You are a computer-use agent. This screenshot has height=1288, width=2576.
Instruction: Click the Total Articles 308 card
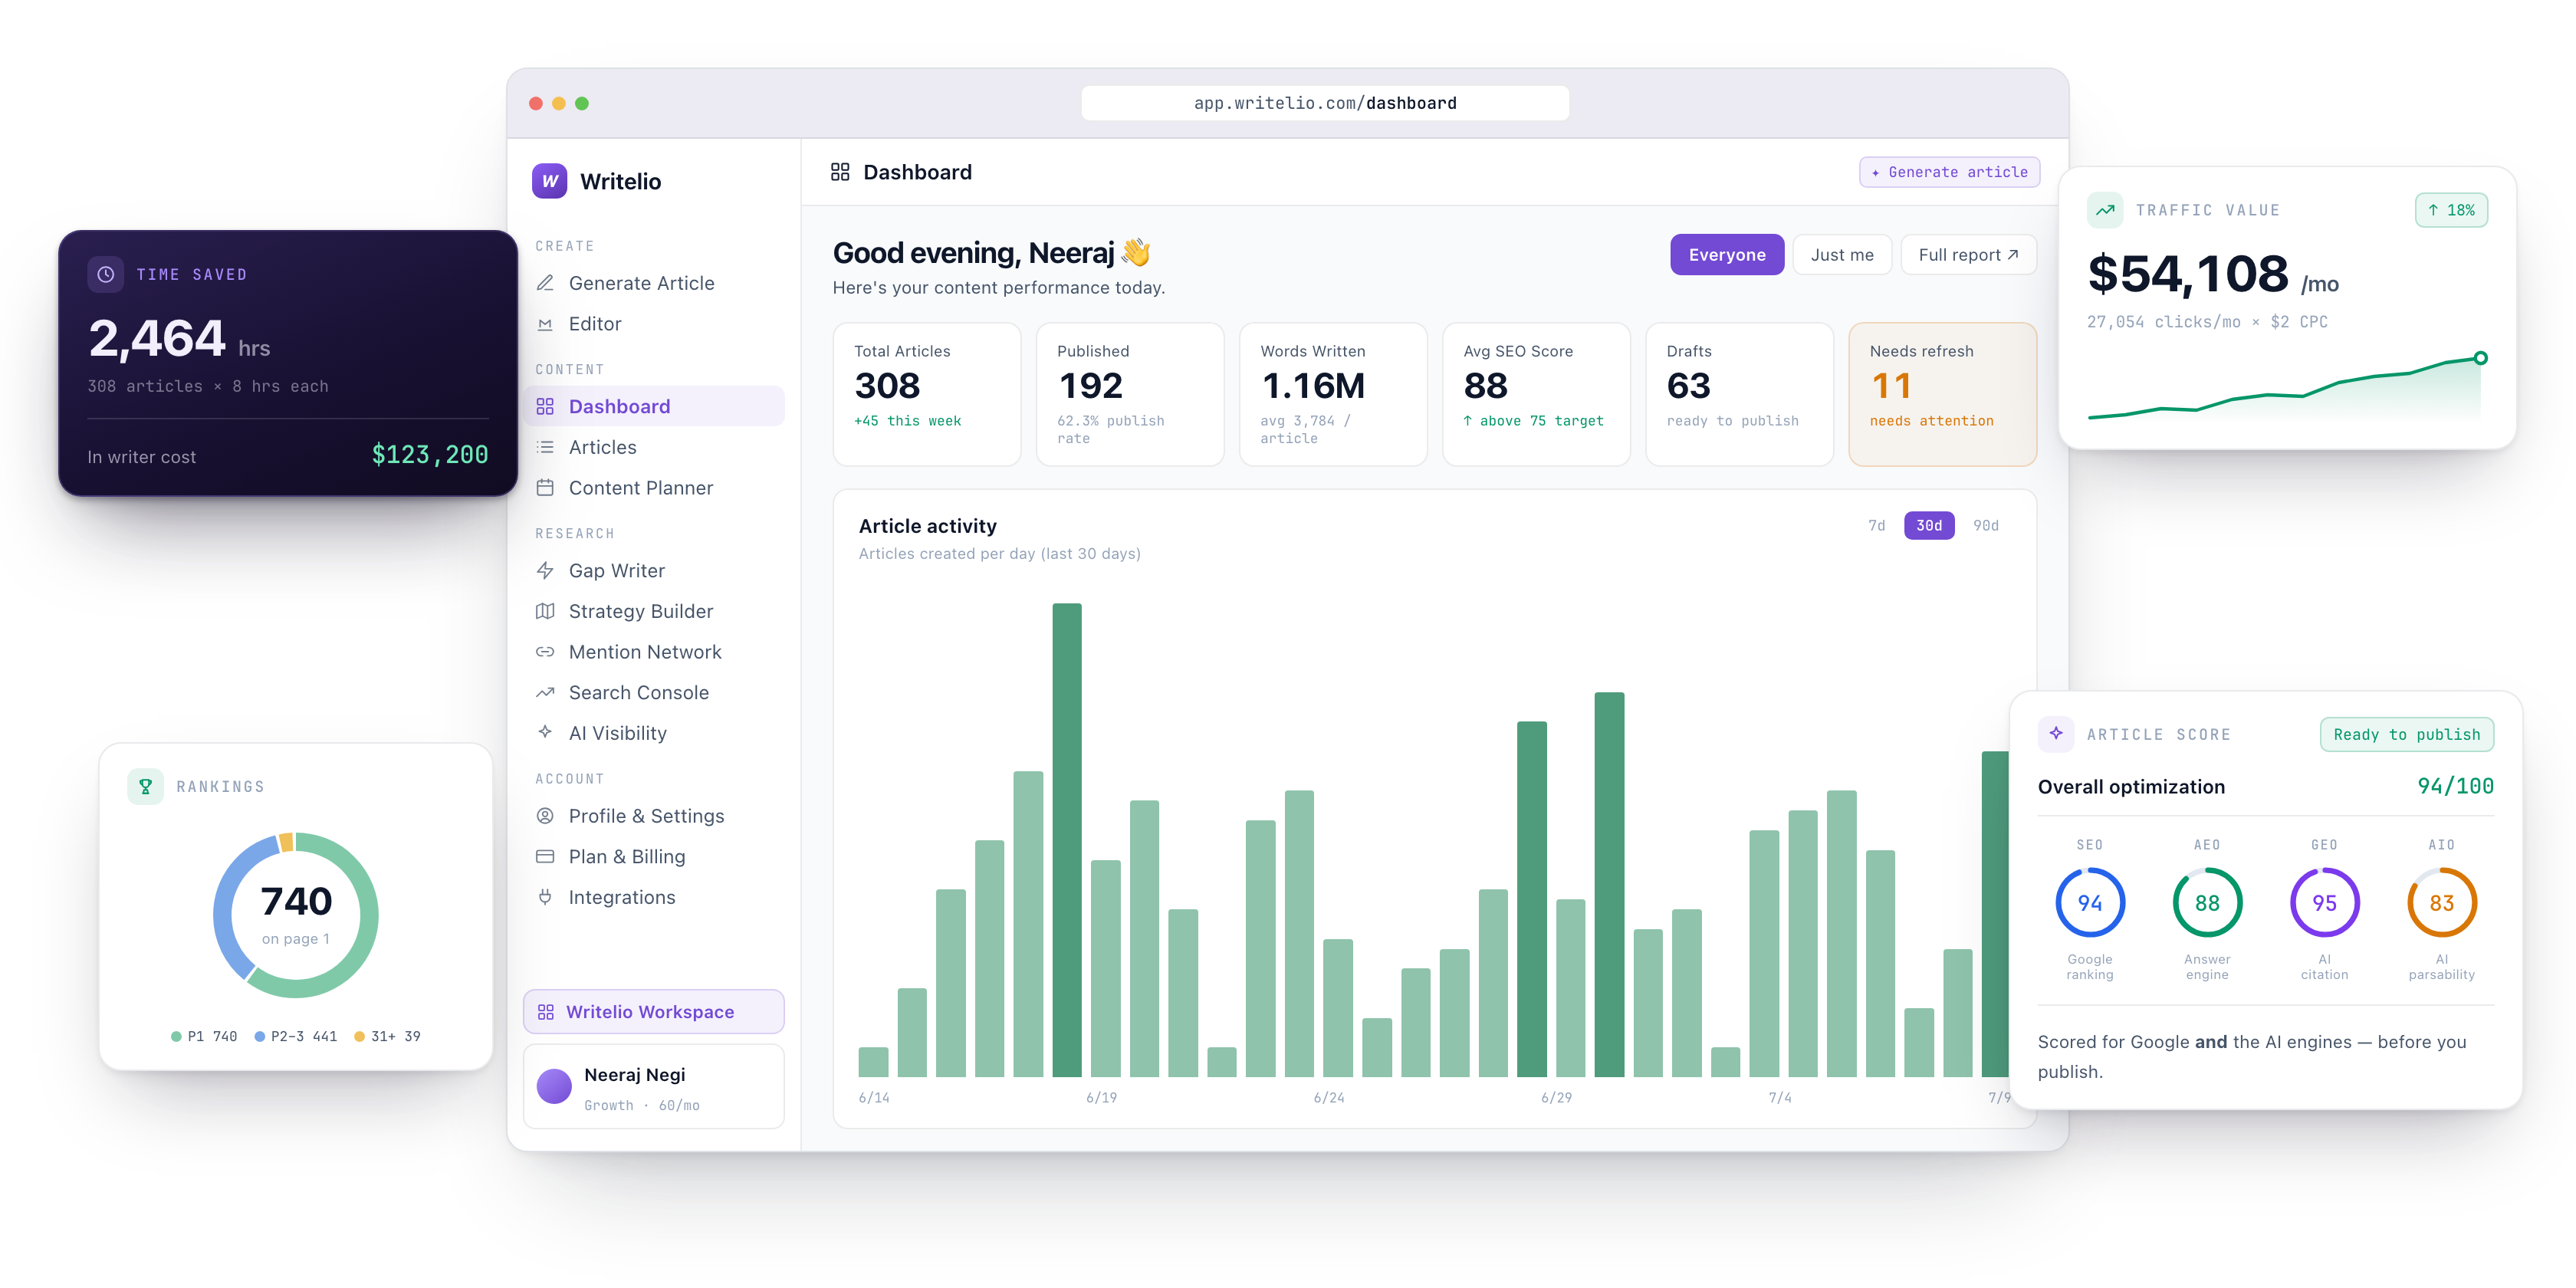[x=927, y=394]
